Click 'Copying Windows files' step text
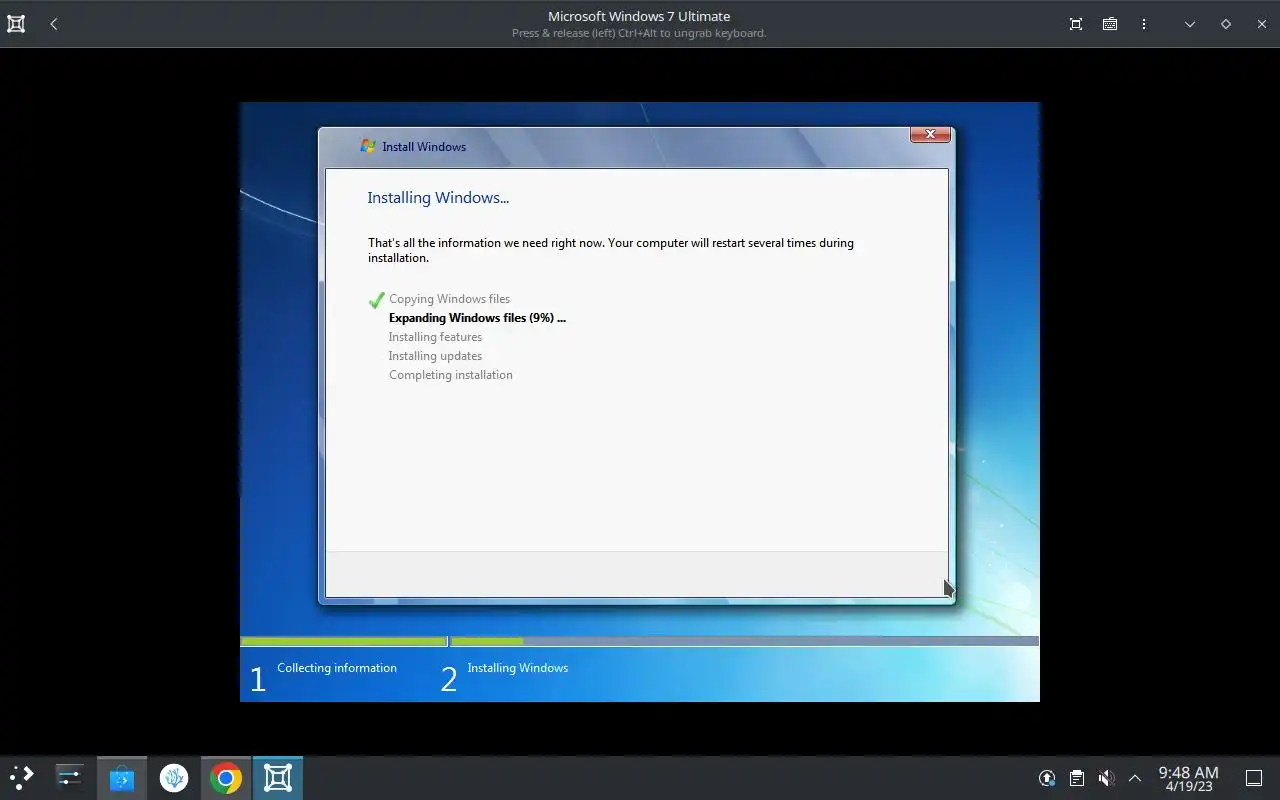Screen dimensions: 1280x800 pos(449,299)
